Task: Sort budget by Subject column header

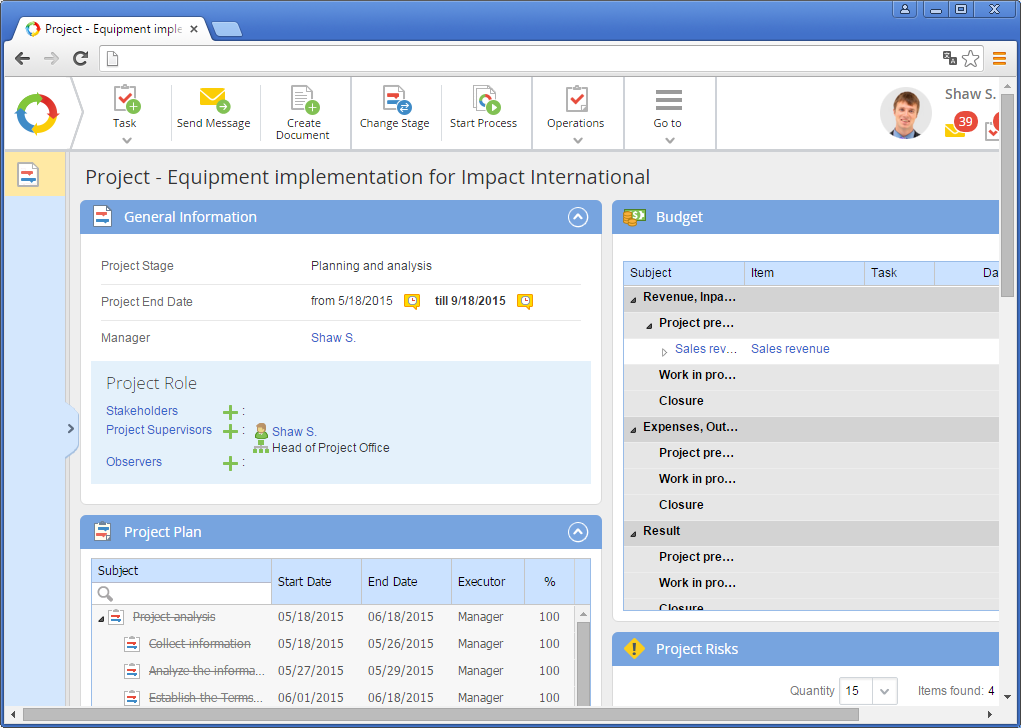Action: click(684, 273)
